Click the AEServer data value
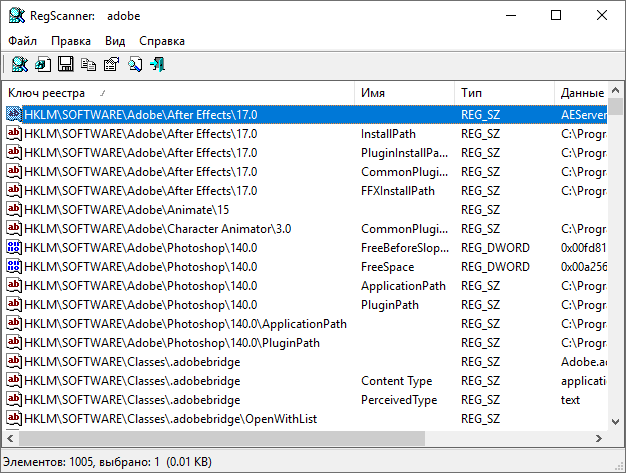This screenshot has width=626, height=473. pos(584,115)
